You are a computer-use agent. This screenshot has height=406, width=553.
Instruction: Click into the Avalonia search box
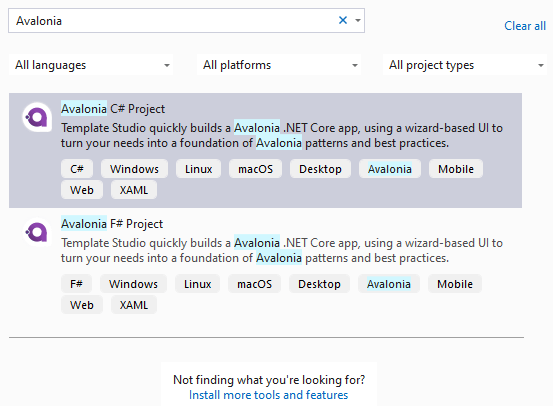[173, 21]
